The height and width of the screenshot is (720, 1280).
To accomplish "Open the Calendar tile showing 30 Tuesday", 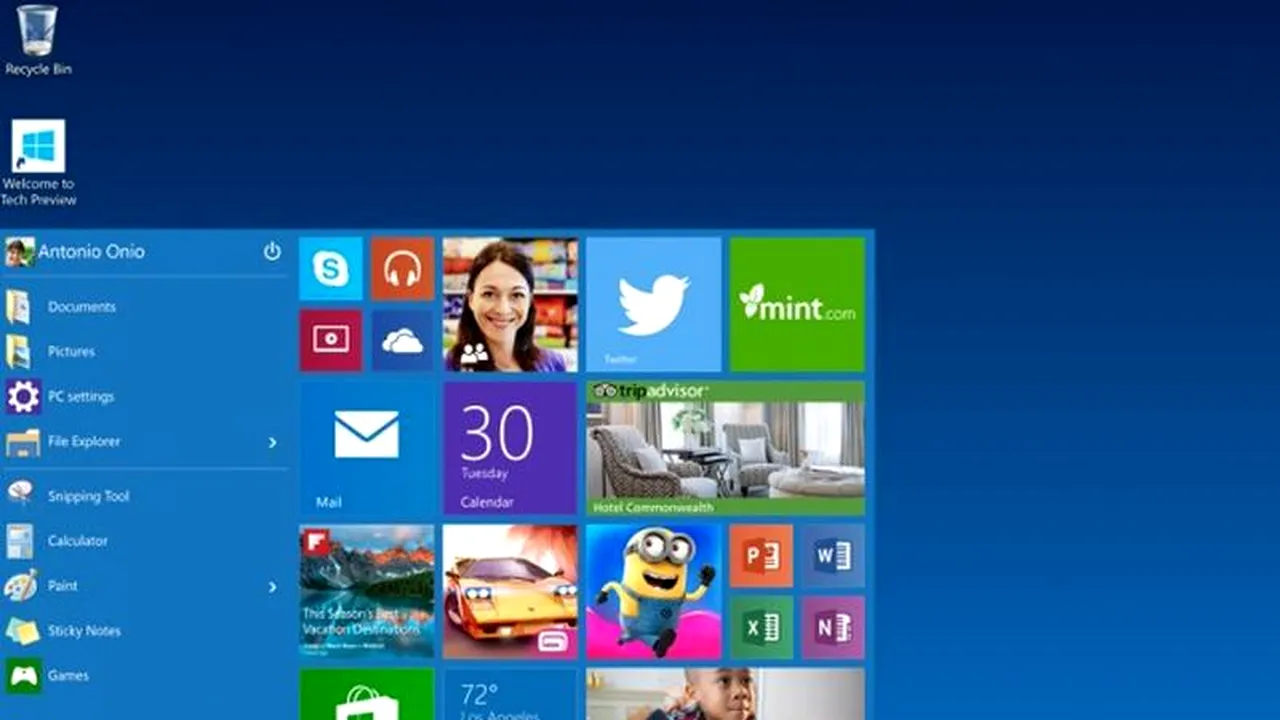I will (x=510, y=448).
